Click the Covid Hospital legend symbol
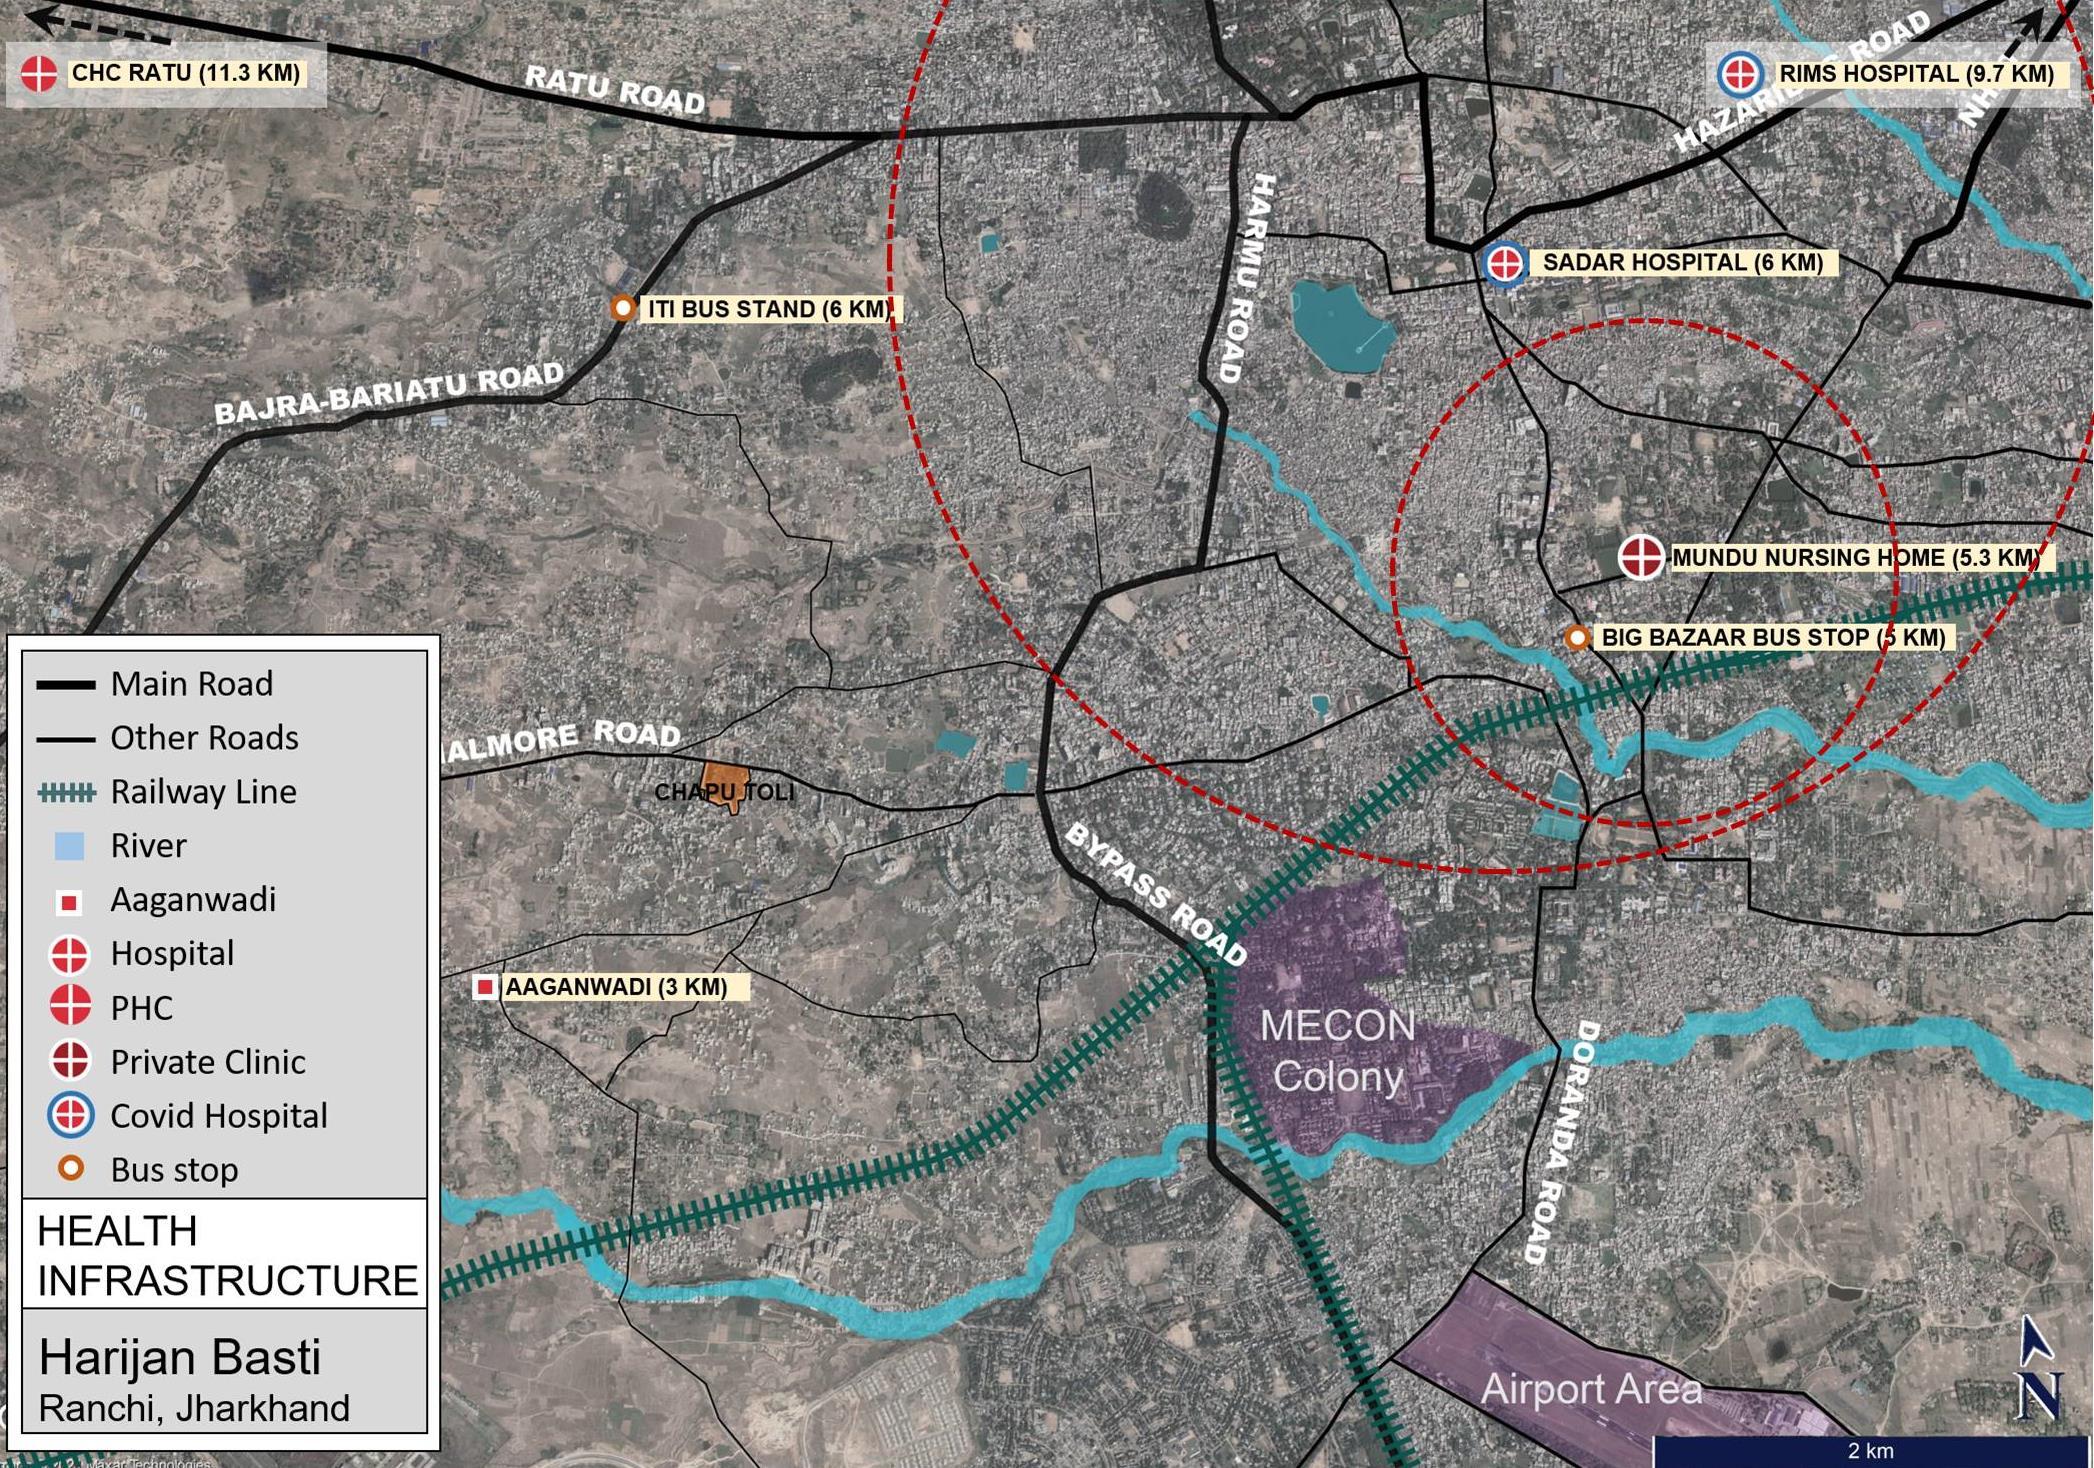The height and width of the screenshot is (1468, 2094). pos(70,1115)
